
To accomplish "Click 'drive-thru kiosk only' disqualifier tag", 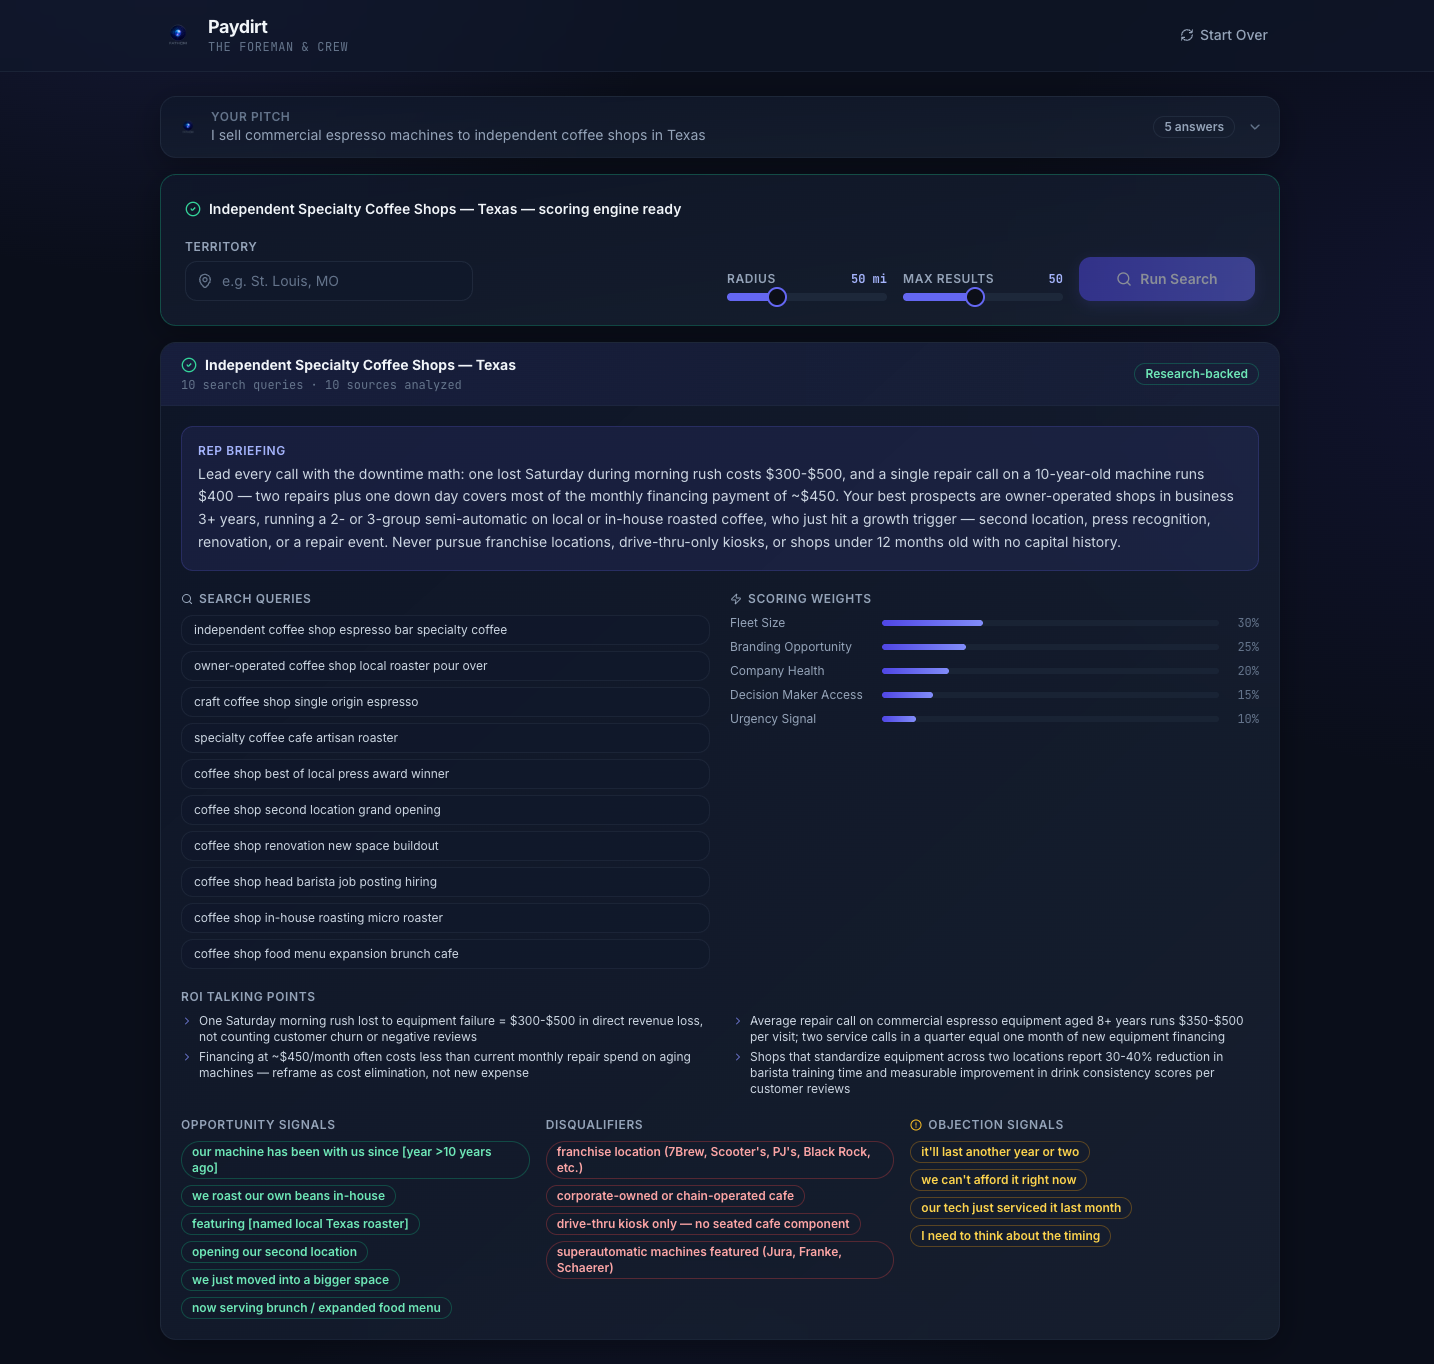I will point(703,1224).
